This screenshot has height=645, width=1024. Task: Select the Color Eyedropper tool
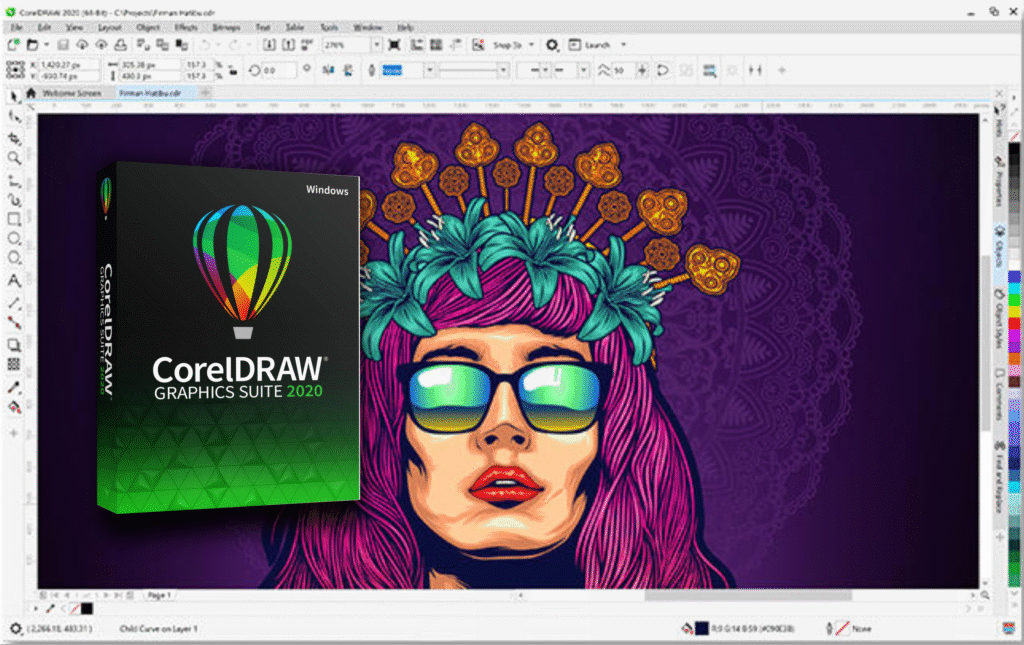point(14,387)
